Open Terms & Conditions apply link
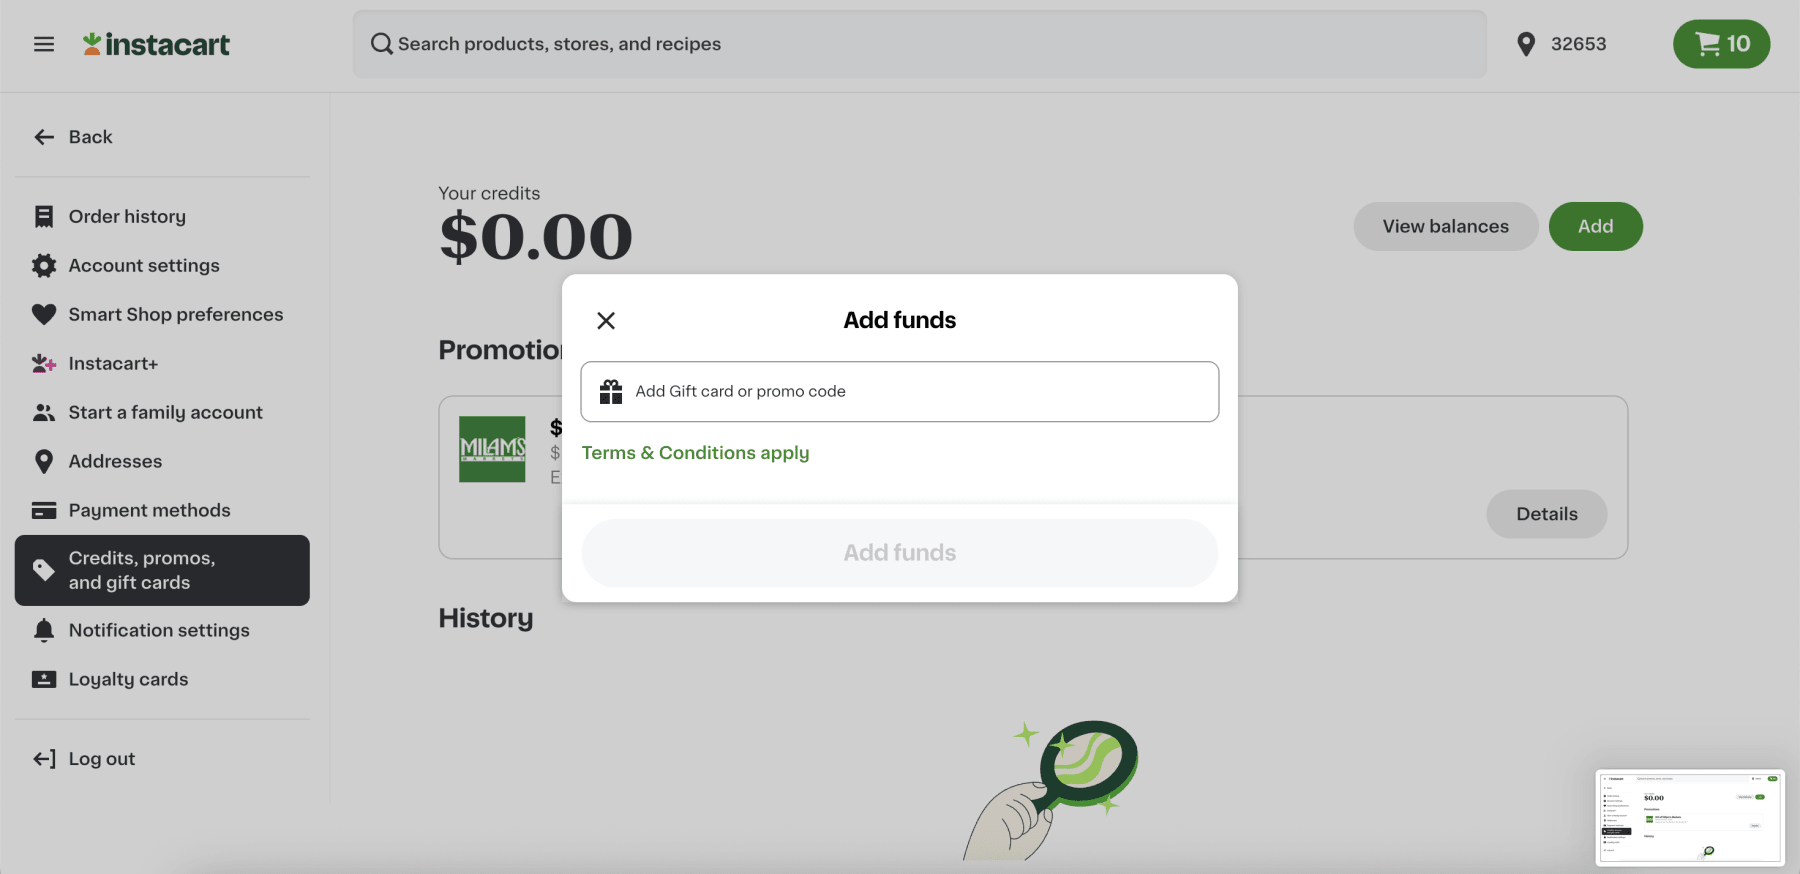The height and width of the screenshot is (874, 1800). coord(695,453)
